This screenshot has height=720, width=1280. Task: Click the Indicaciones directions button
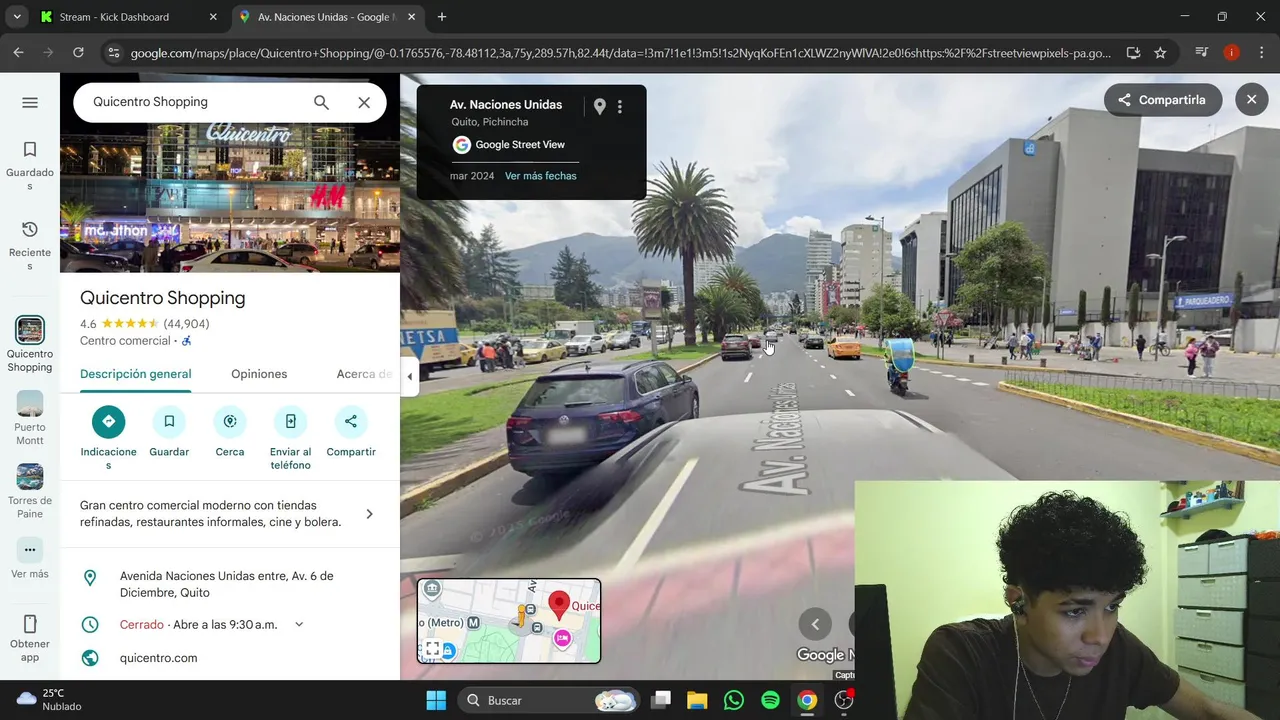pos(109,437)
